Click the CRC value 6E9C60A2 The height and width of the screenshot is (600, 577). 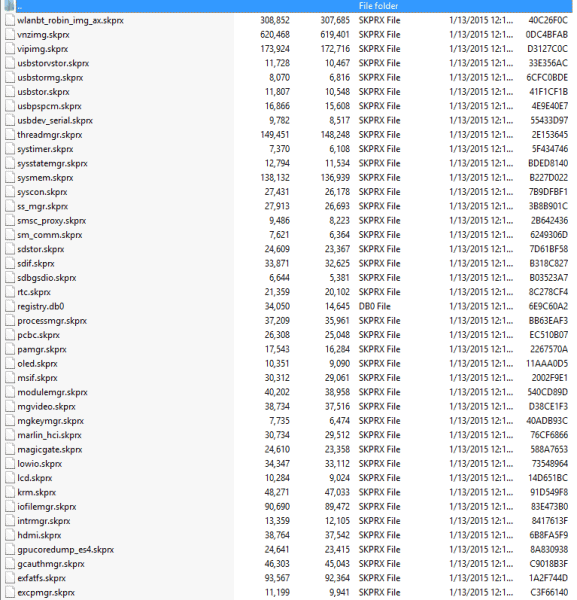[548, 306]
